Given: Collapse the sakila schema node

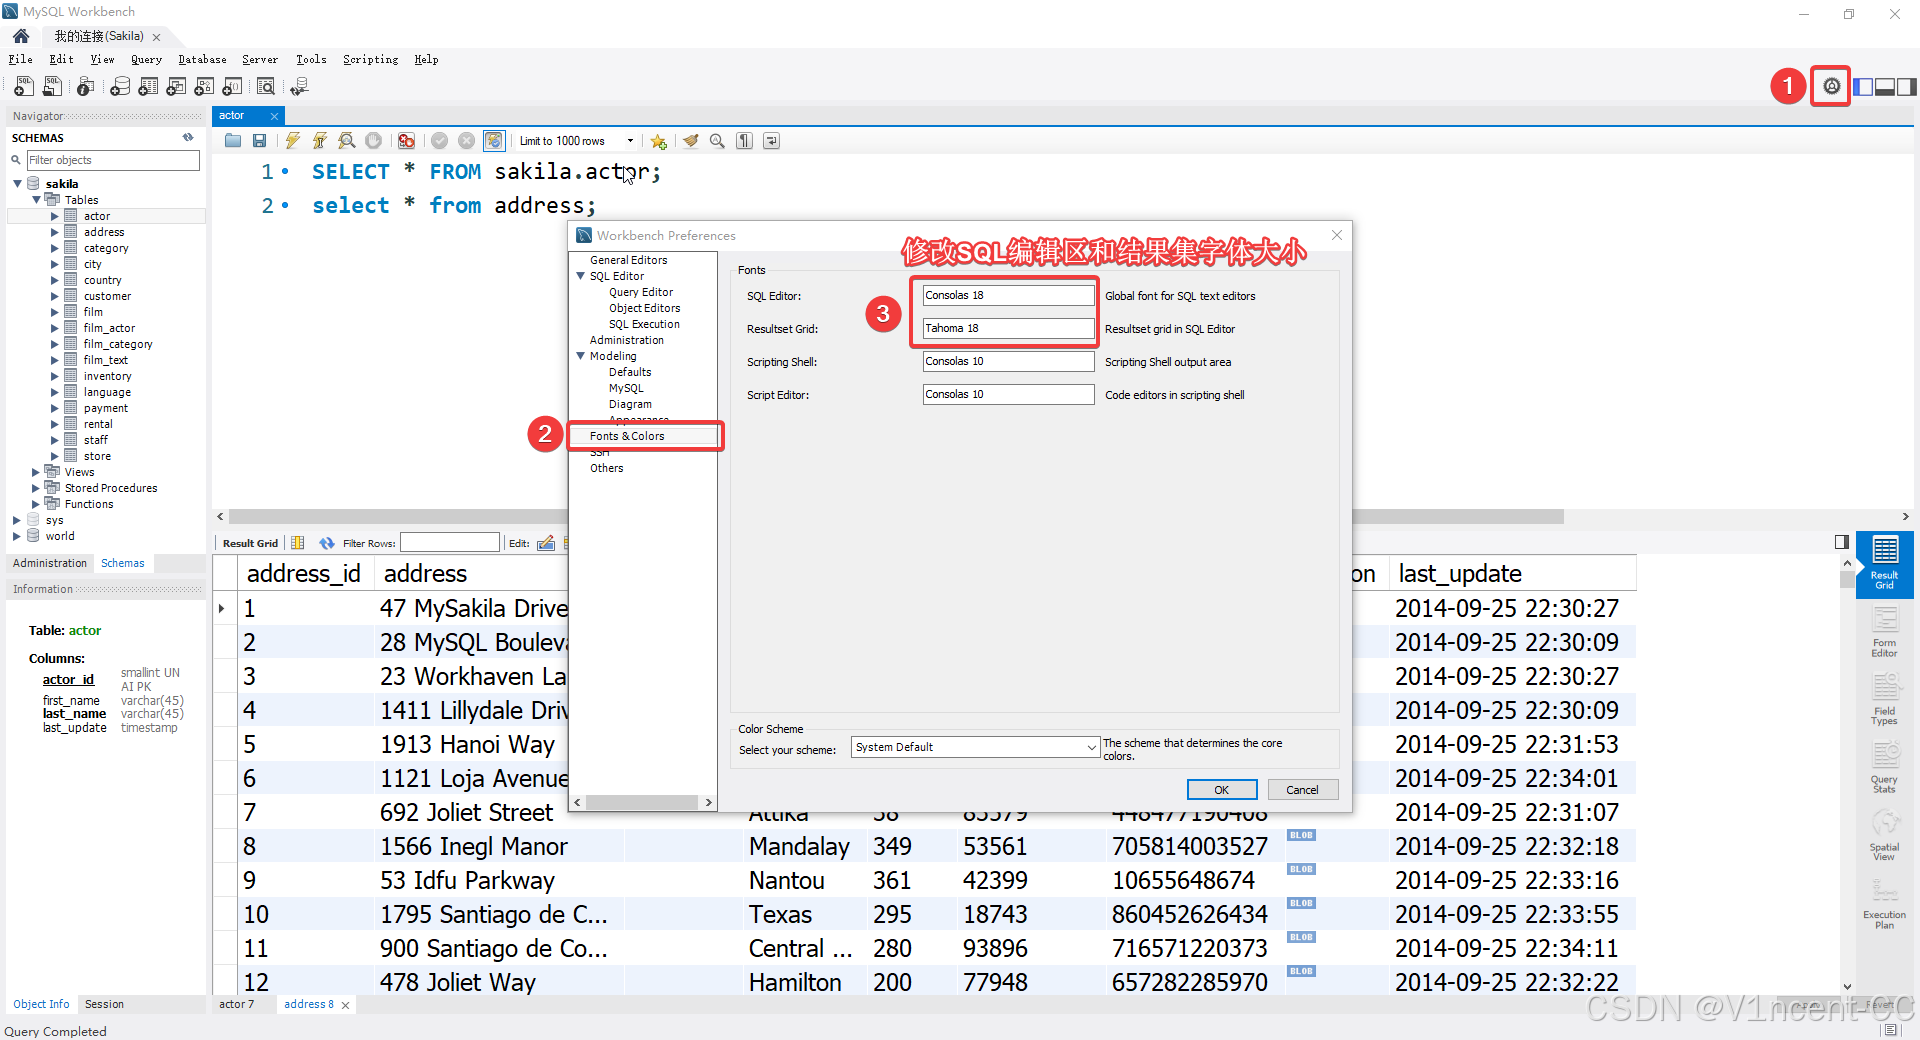Looking at the screenshot, I should [x=17, y=184].
